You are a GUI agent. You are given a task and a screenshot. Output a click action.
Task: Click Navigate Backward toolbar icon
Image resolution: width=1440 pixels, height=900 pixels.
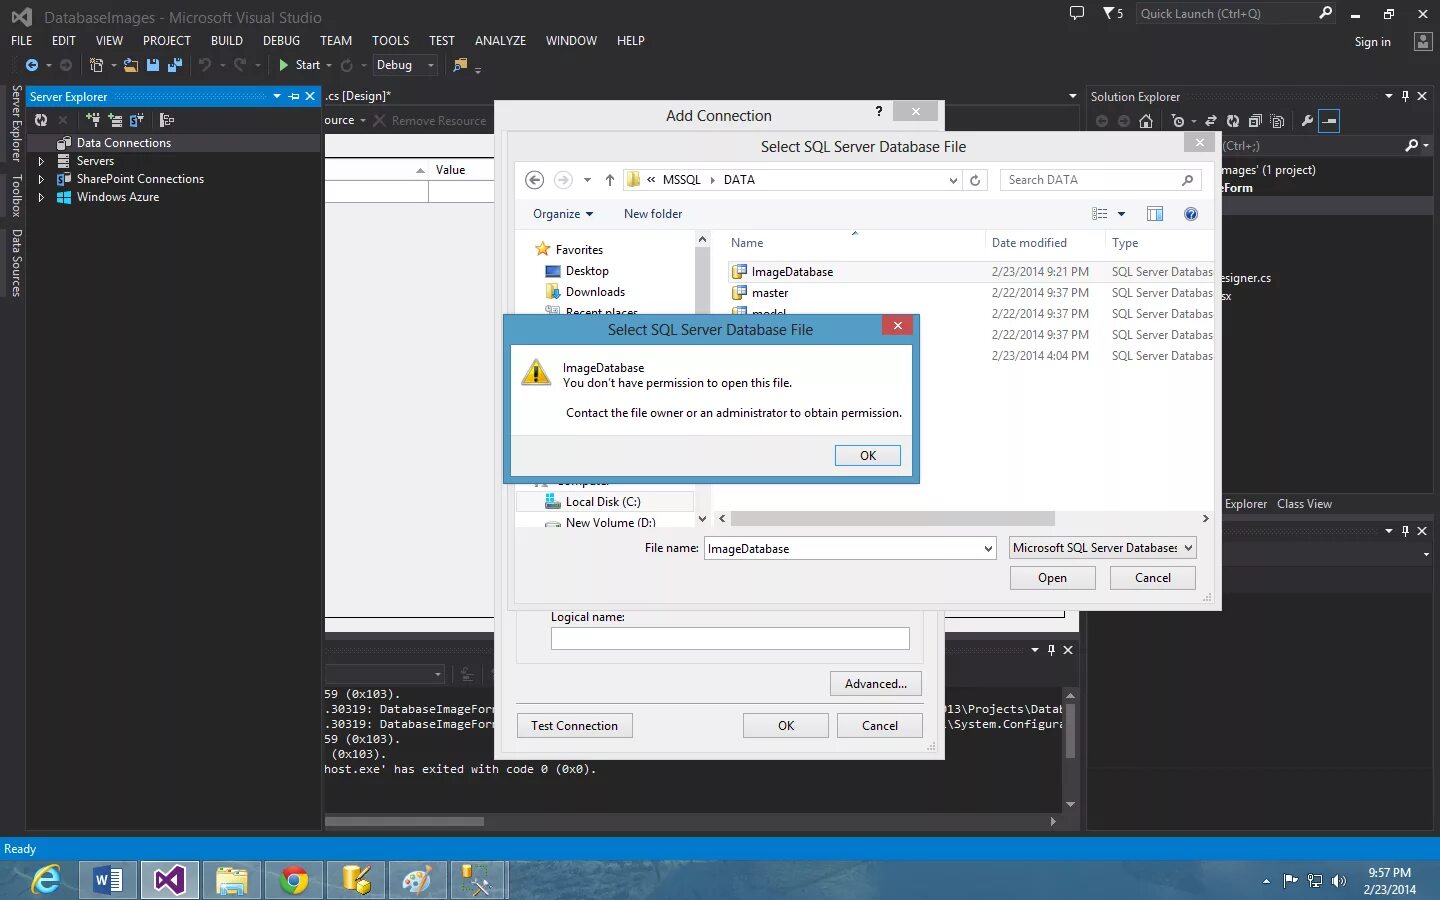[x=32, y=65]
